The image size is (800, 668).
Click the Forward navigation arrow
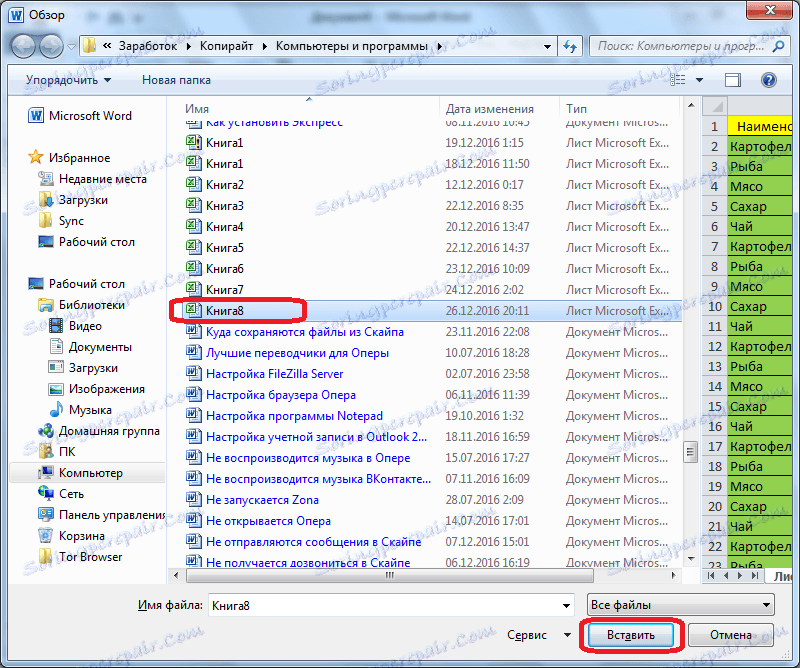(51, 47)
